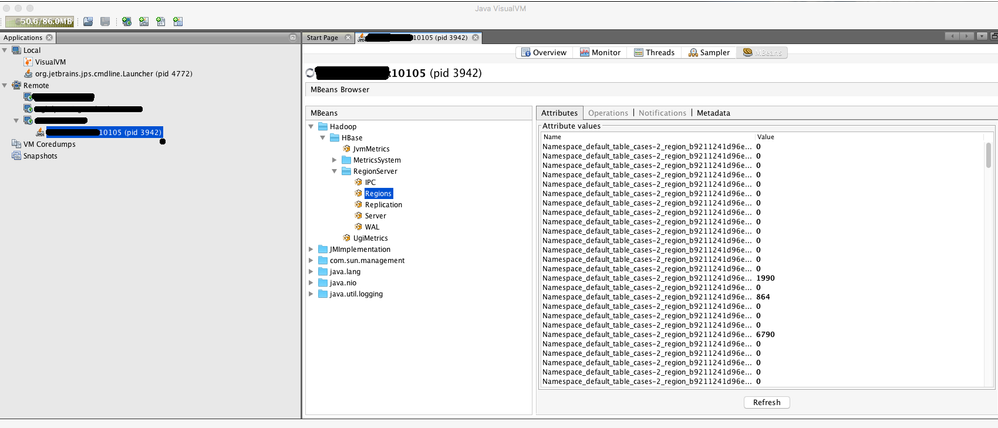Collapse the Local node
Image resolution: width=998 pixels, height=428 pixels.
click(x=5, y=50)
